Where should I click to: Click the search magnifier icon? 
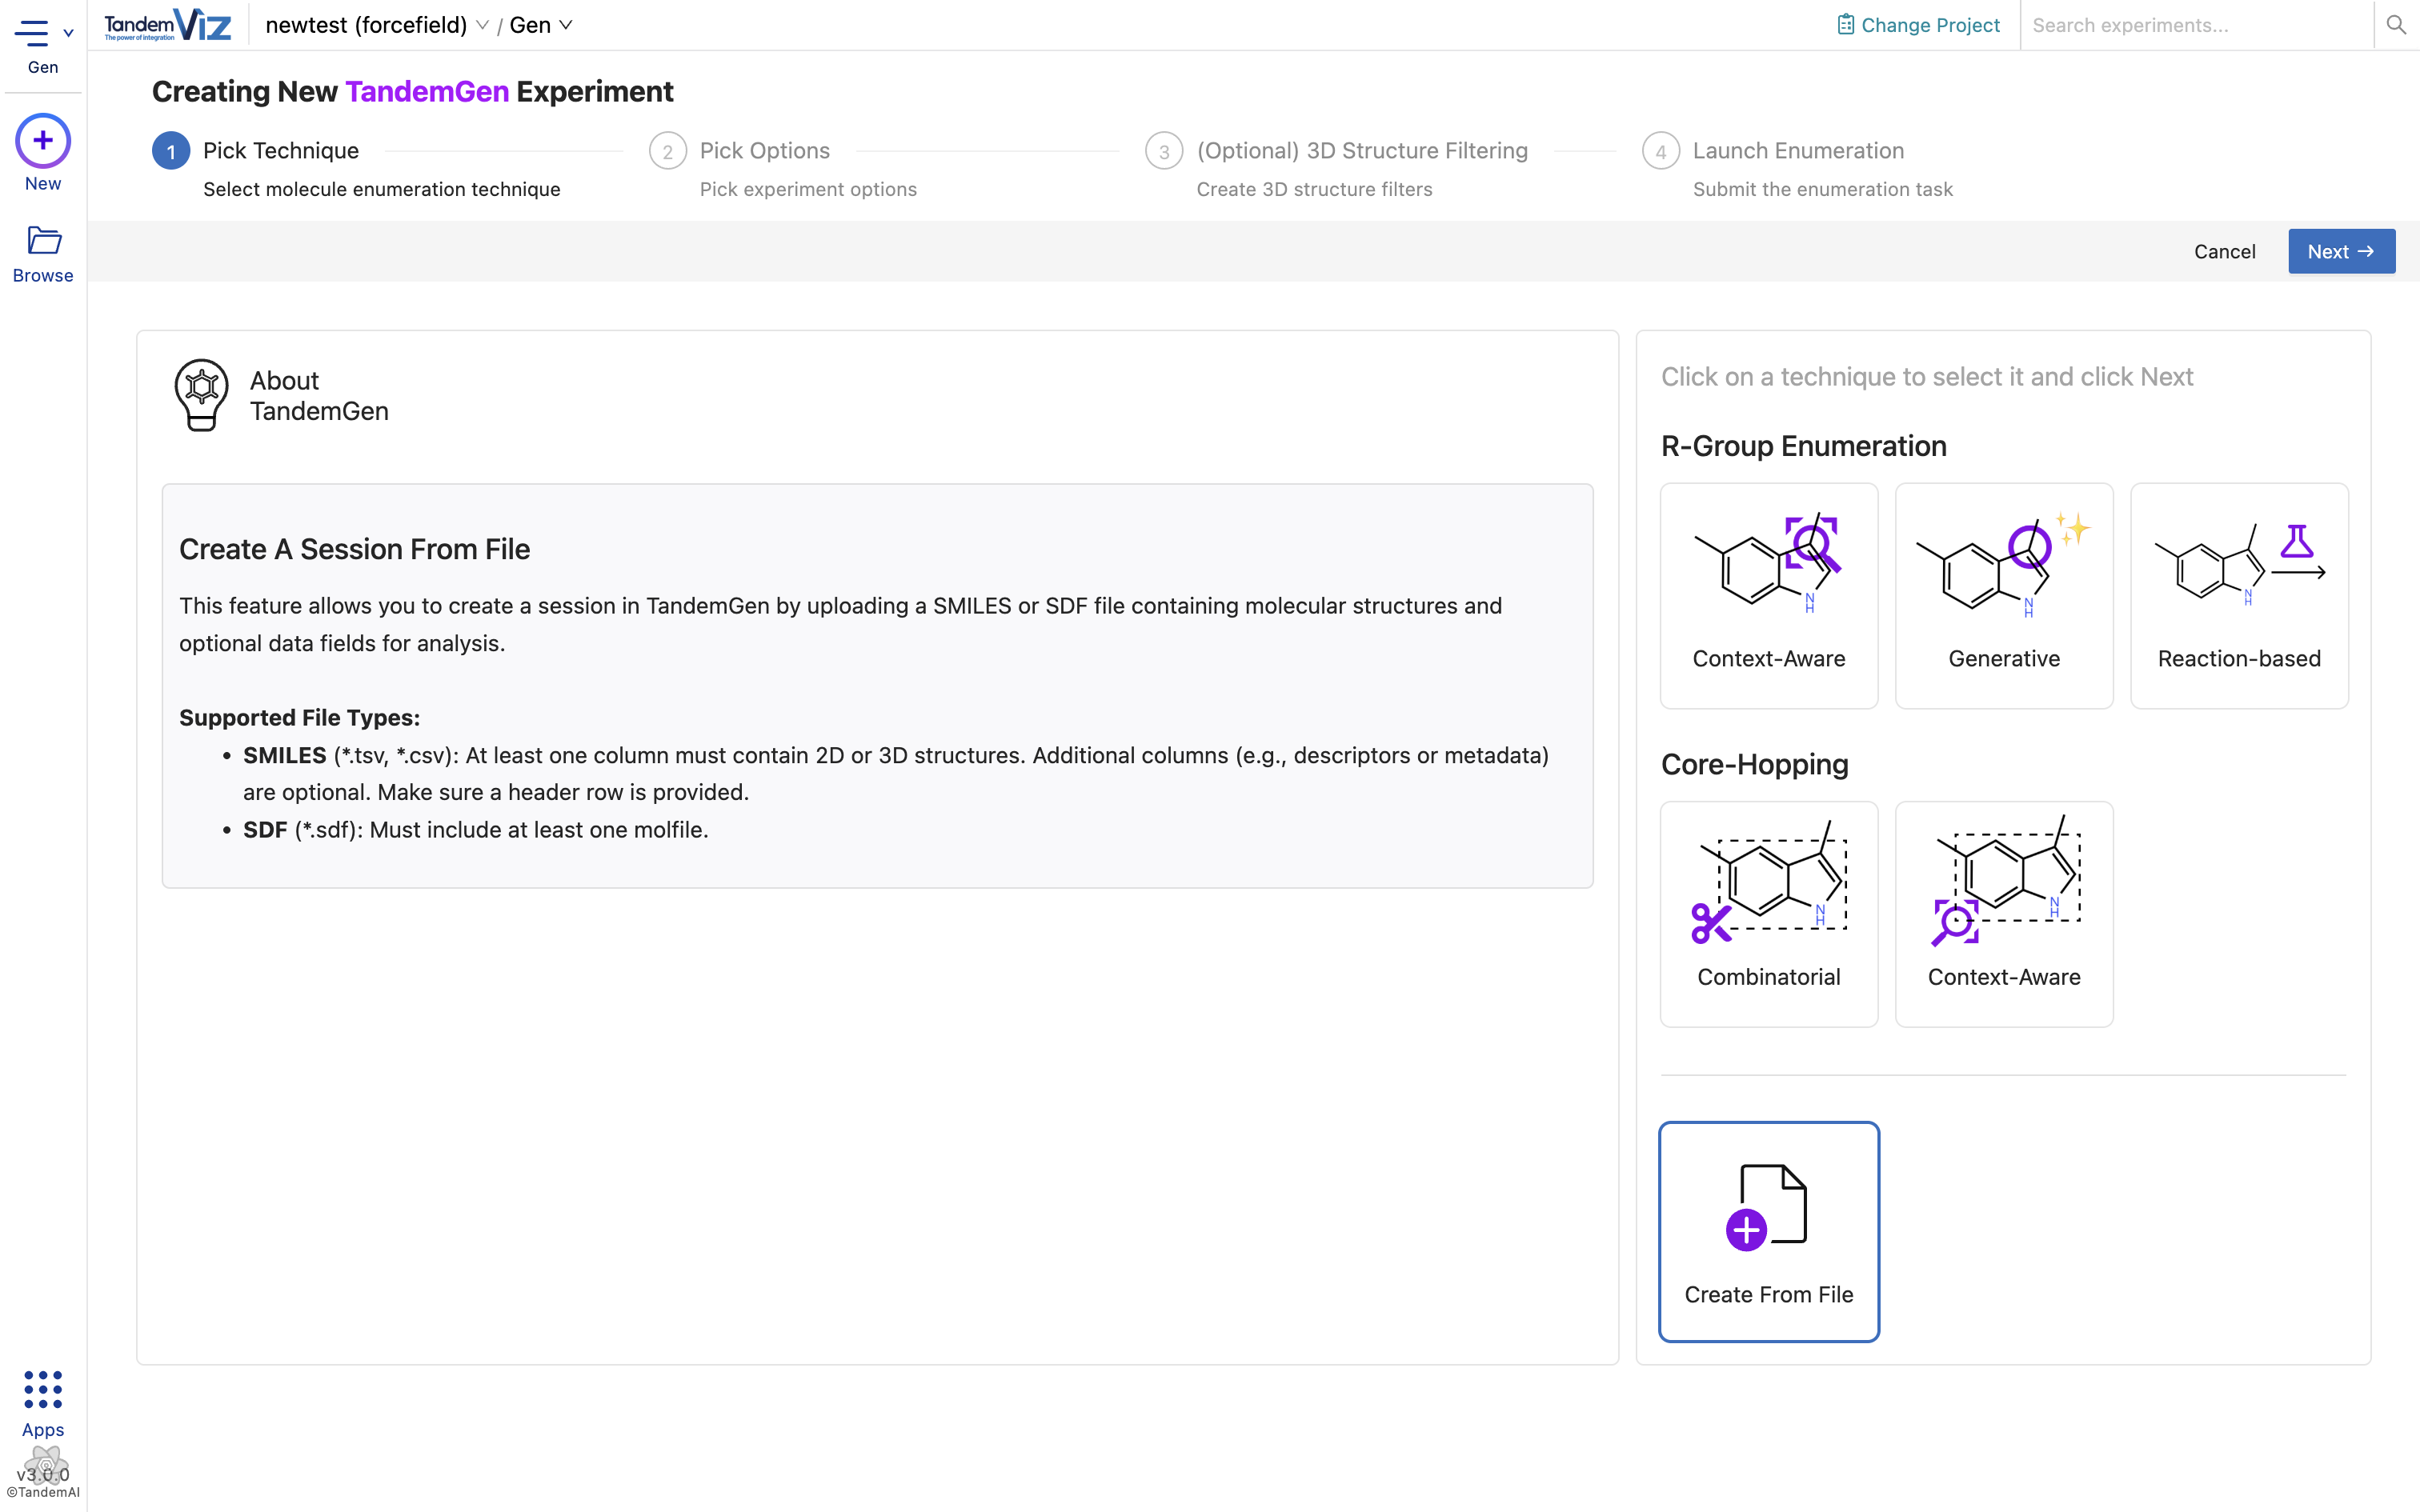(2396, 25)
